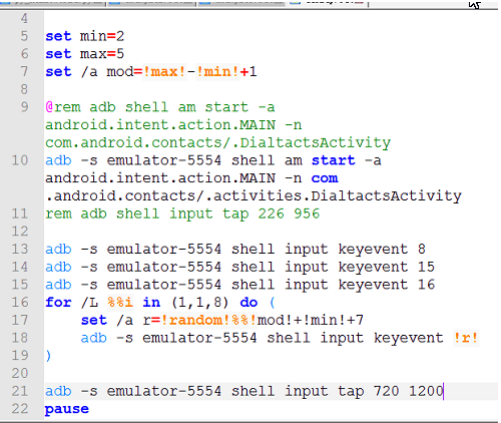Image resolution: width=501 pixels, height=423 pixels.
Task: Click the closing parenthesis on line 19
Action: tap(49, 356)
